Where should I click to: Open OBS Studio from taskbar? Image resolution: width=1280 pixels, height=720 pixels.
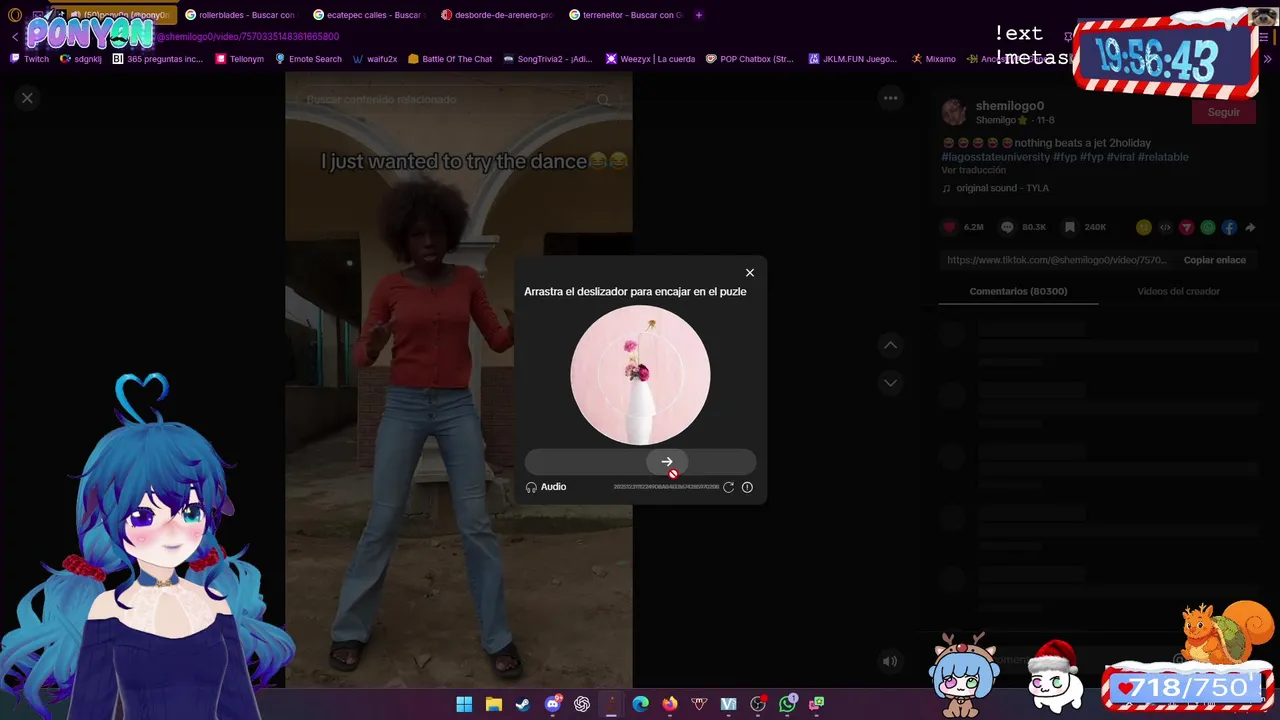tap(758, 704)
